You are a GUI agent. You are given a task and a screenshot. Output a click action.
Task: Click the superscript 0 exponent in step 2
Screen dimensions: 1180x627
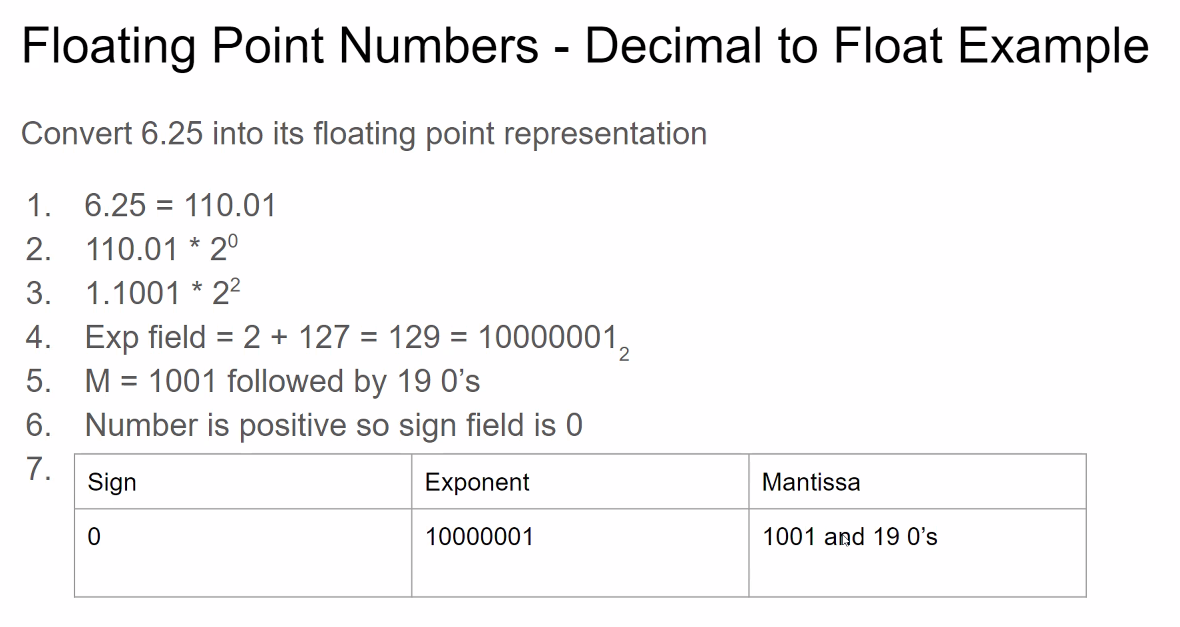pyautogui.click(x=231, y=241)
